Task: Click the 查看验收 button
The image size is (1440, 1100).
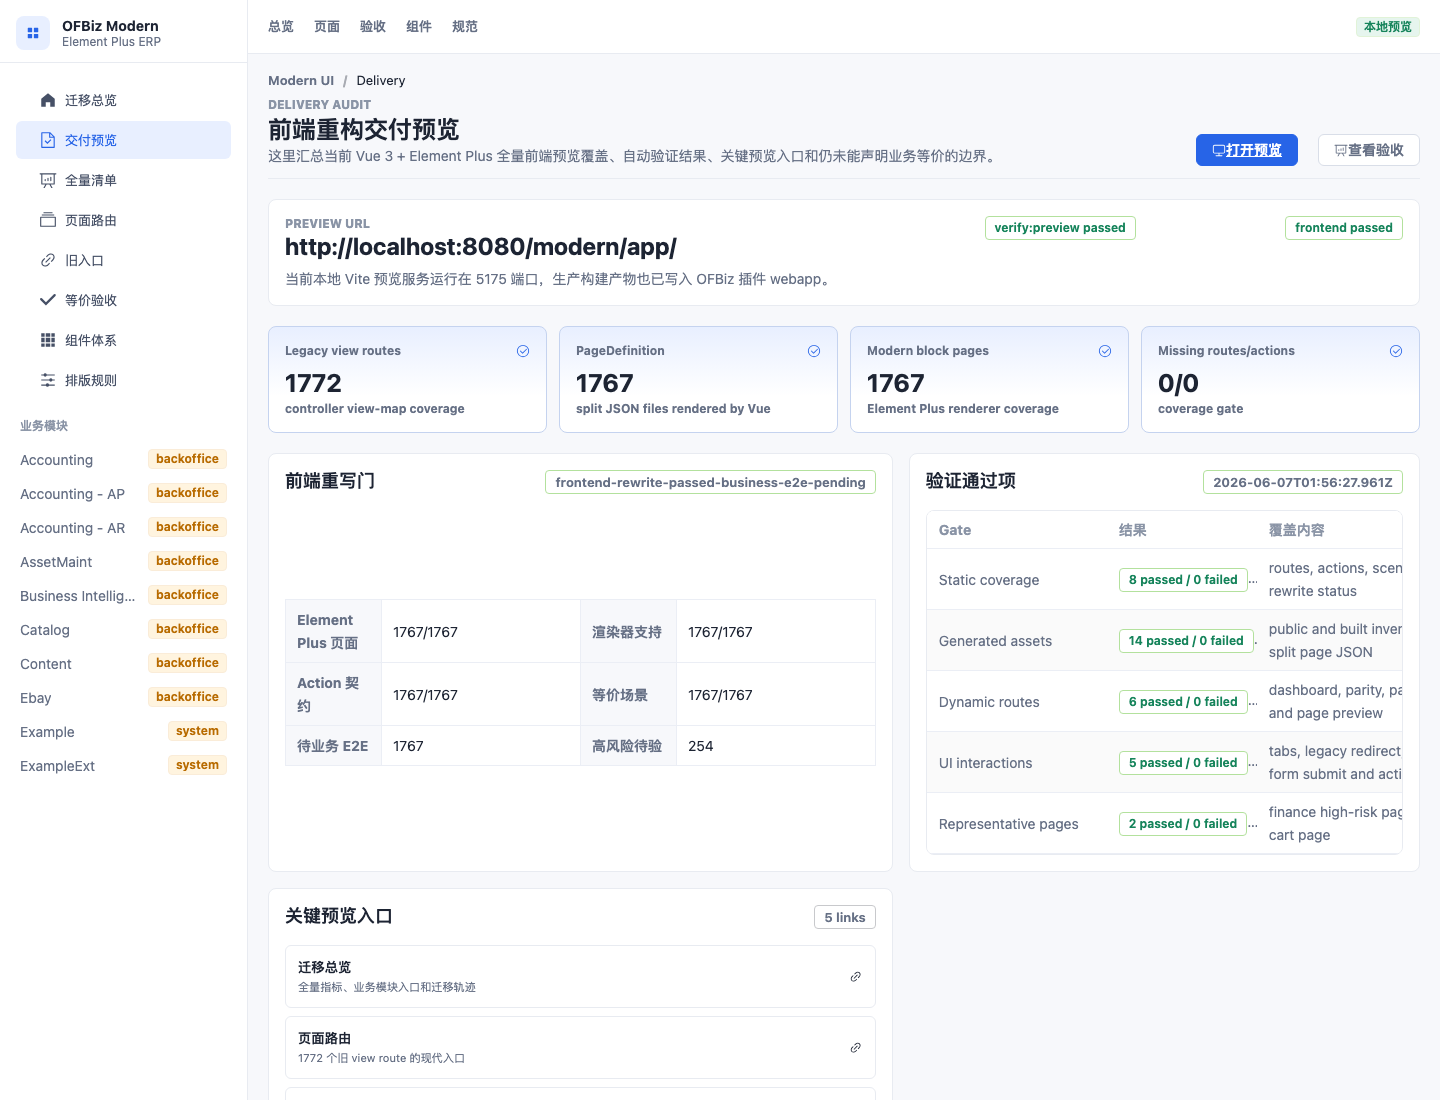Action: coord(1369,150)
